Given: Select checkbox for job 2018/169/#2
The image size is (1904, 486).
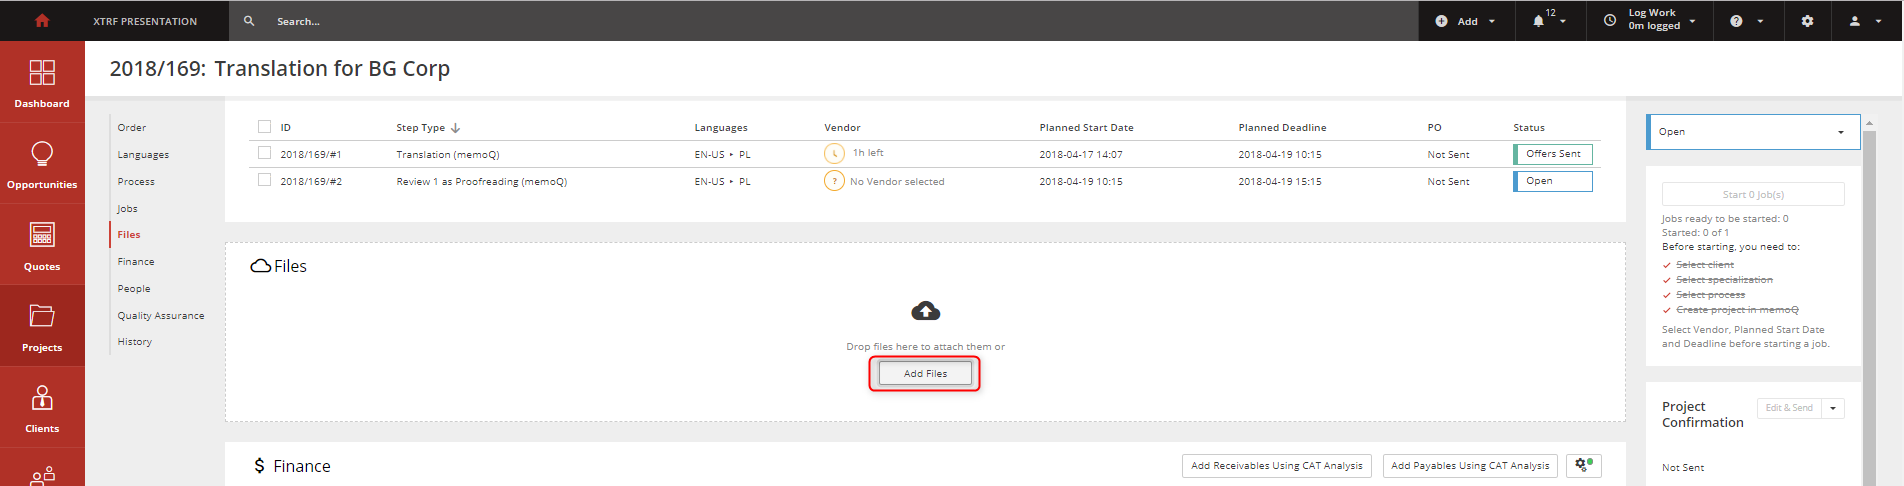Looking at the screenshot, I should coord(265,180).
